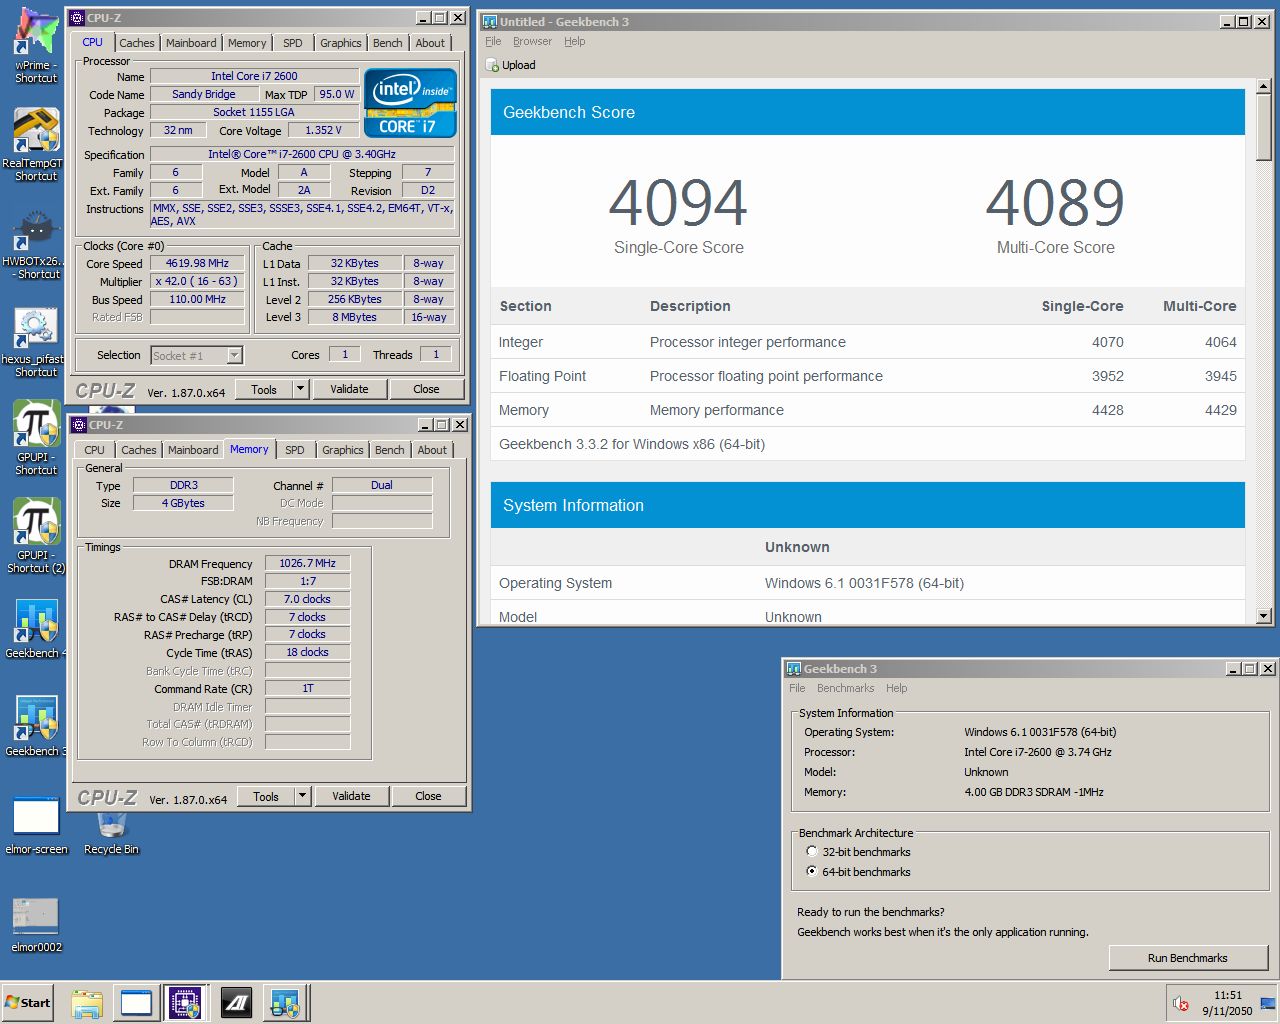The width and height of the screenshot is (1280, 1024).
Task: Click the slanted A taskbar icon
Action: click(236, 1003)
